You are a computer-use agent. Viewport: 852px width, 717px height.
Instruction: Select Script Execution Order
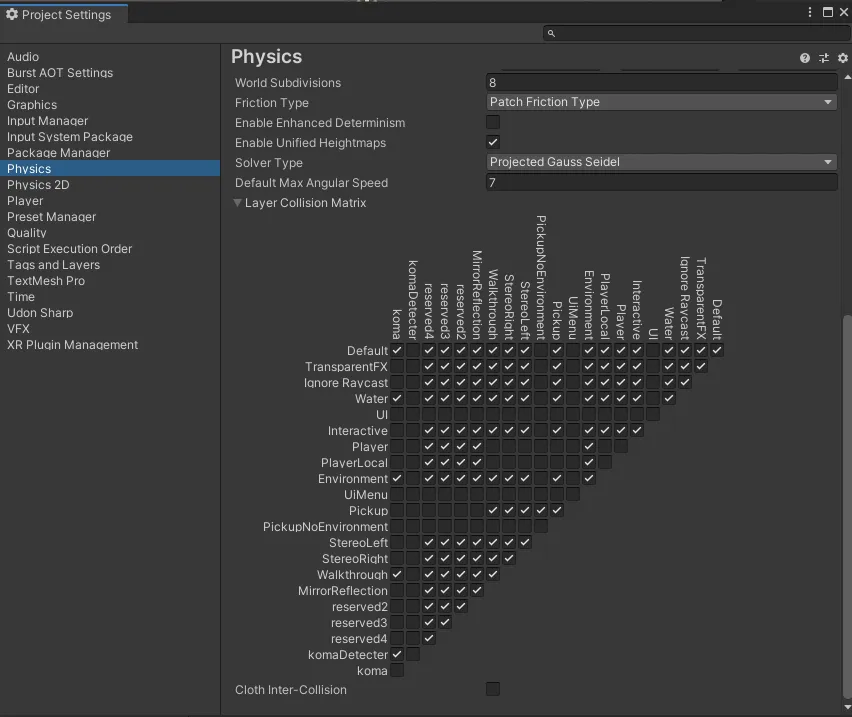[110, 249]
